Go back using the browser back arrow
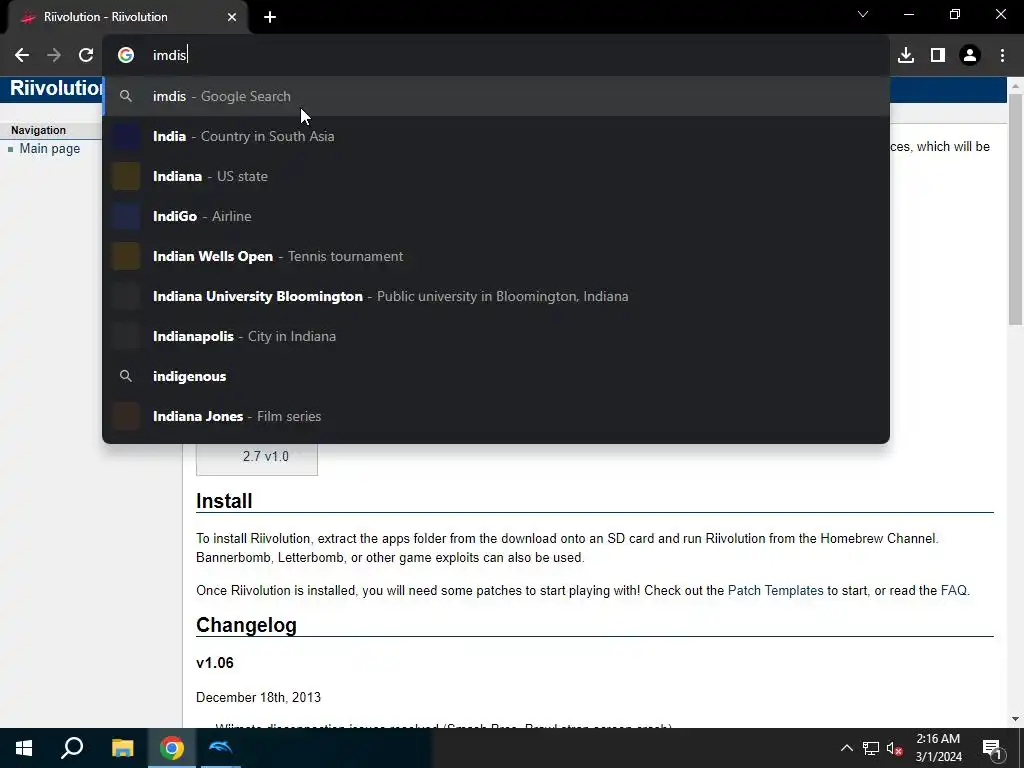1024x768 pixels. (22, 56)
